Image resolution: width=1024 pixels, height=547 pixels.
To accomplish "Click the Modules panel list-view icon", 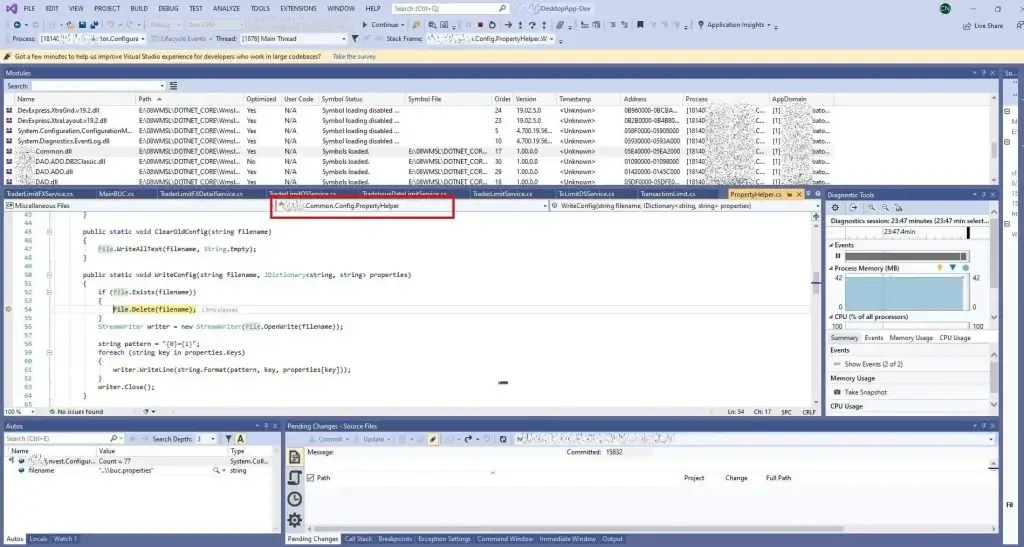I will (173, 86).
